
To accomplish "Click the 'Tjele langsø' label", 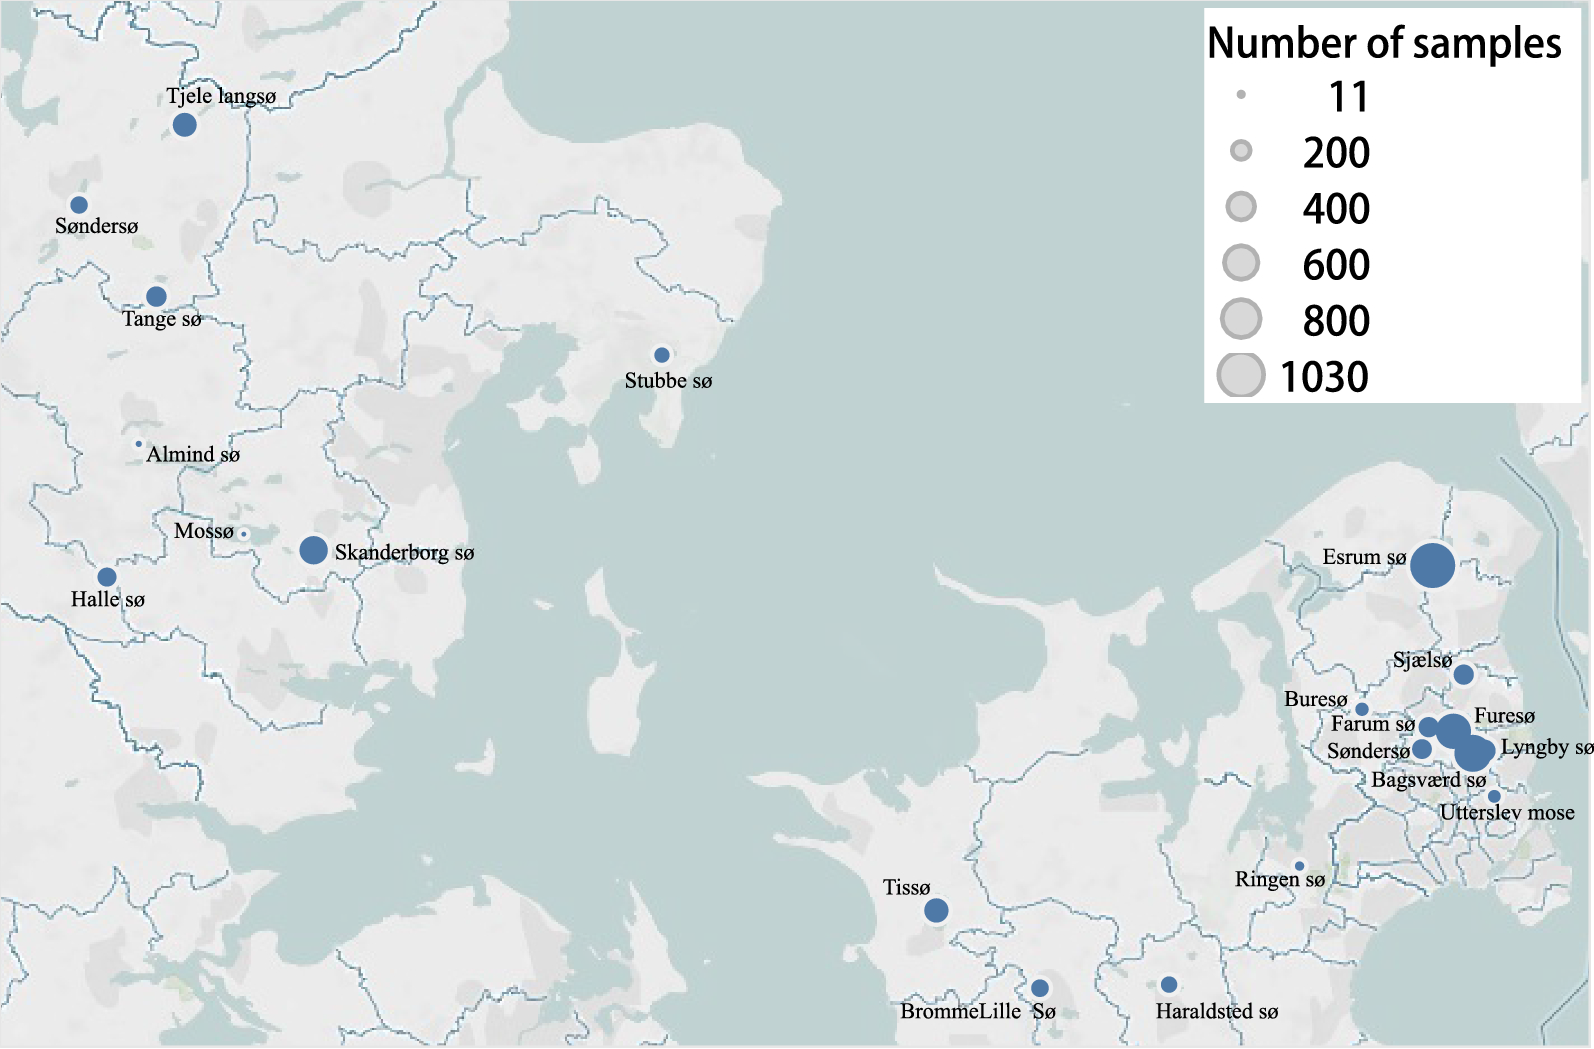I will click(x=221, y=96).
